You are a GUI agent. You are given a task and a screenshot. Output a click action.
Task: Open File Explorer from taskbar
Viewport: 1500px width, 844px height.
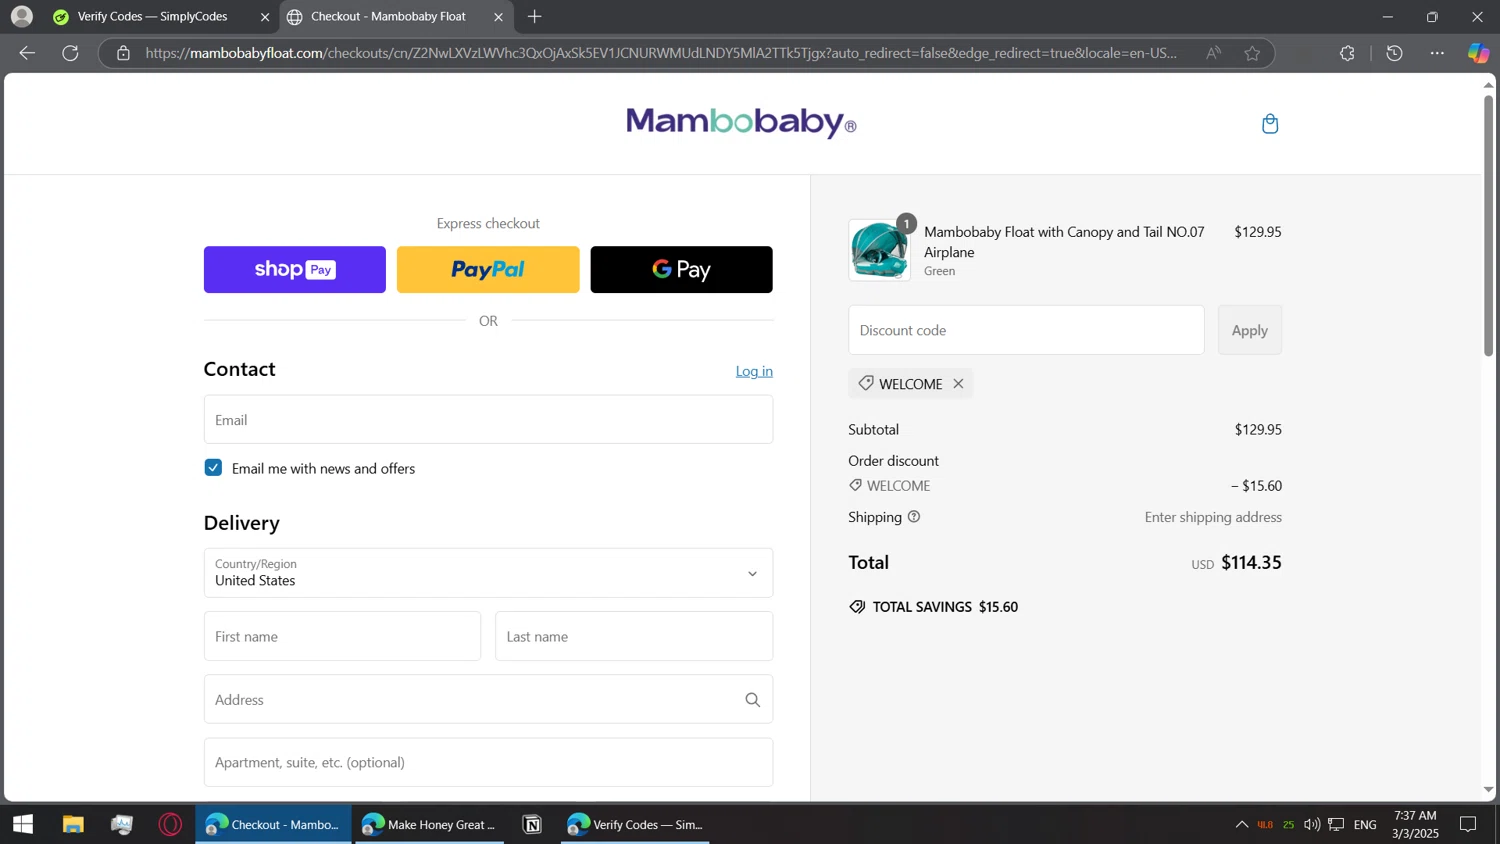pyautogui.click(x=73, y=824)
